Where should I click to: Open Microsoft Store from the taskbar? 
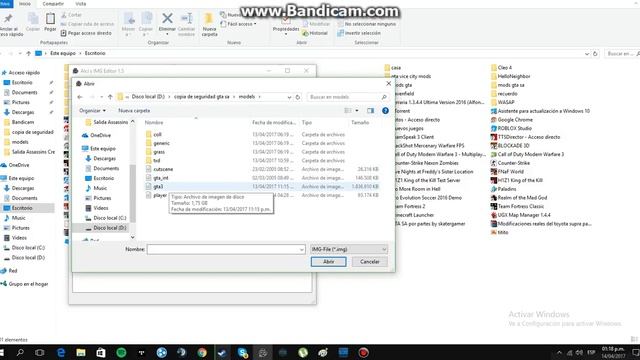coord(101,353)
